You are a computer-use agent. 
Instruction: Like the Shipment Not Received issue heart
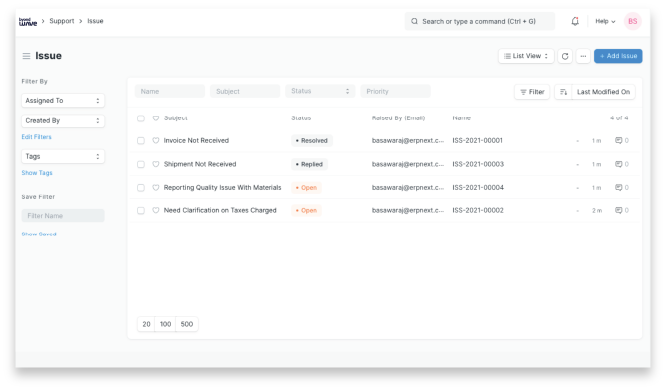[x=156, y=164]
